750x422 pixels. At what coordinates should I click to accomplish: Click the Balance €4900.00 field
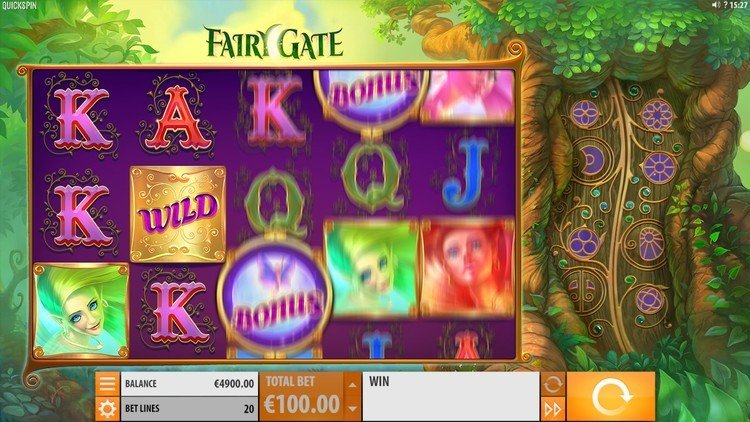pyautogui.click(x=189, y=384)
